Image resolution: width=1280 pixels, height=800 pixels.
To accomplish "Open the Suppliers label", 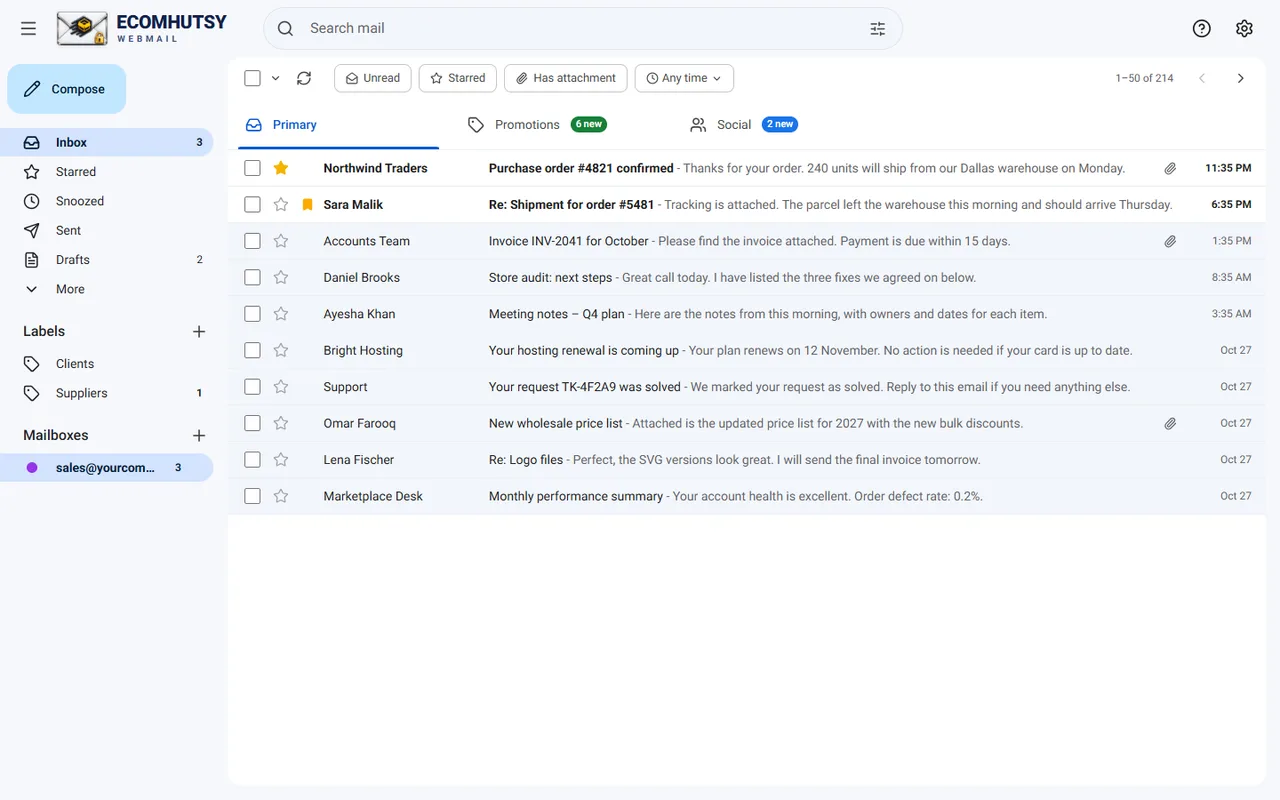I will [107, 393].
